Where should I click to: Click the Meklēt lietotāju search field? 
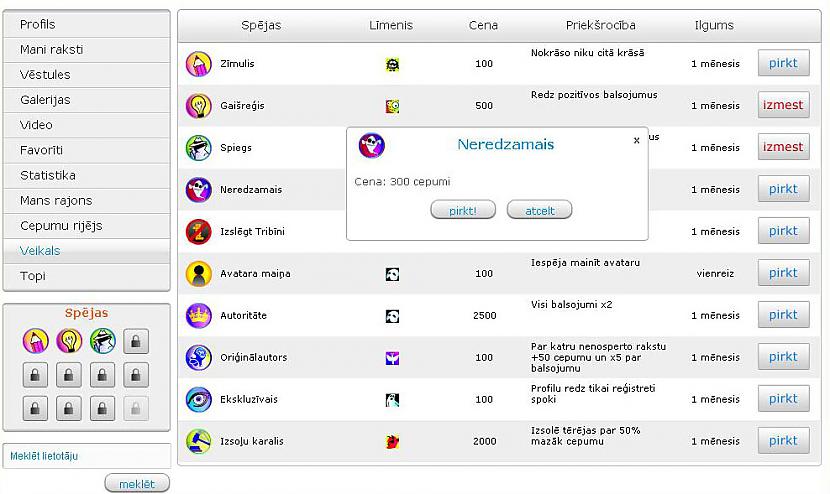click(87, 456)
